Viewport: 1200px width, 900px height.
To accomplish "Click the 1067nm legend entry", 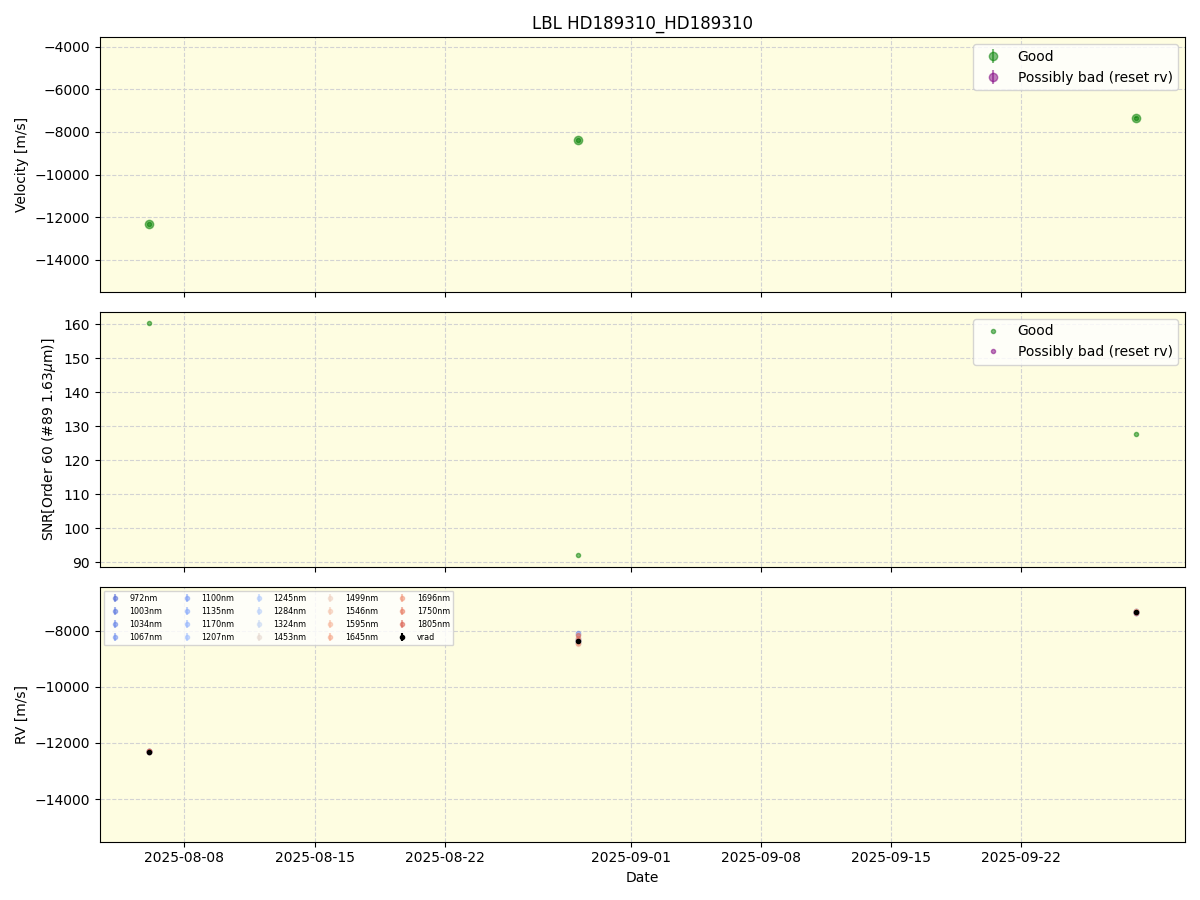I will click(145, 637).
